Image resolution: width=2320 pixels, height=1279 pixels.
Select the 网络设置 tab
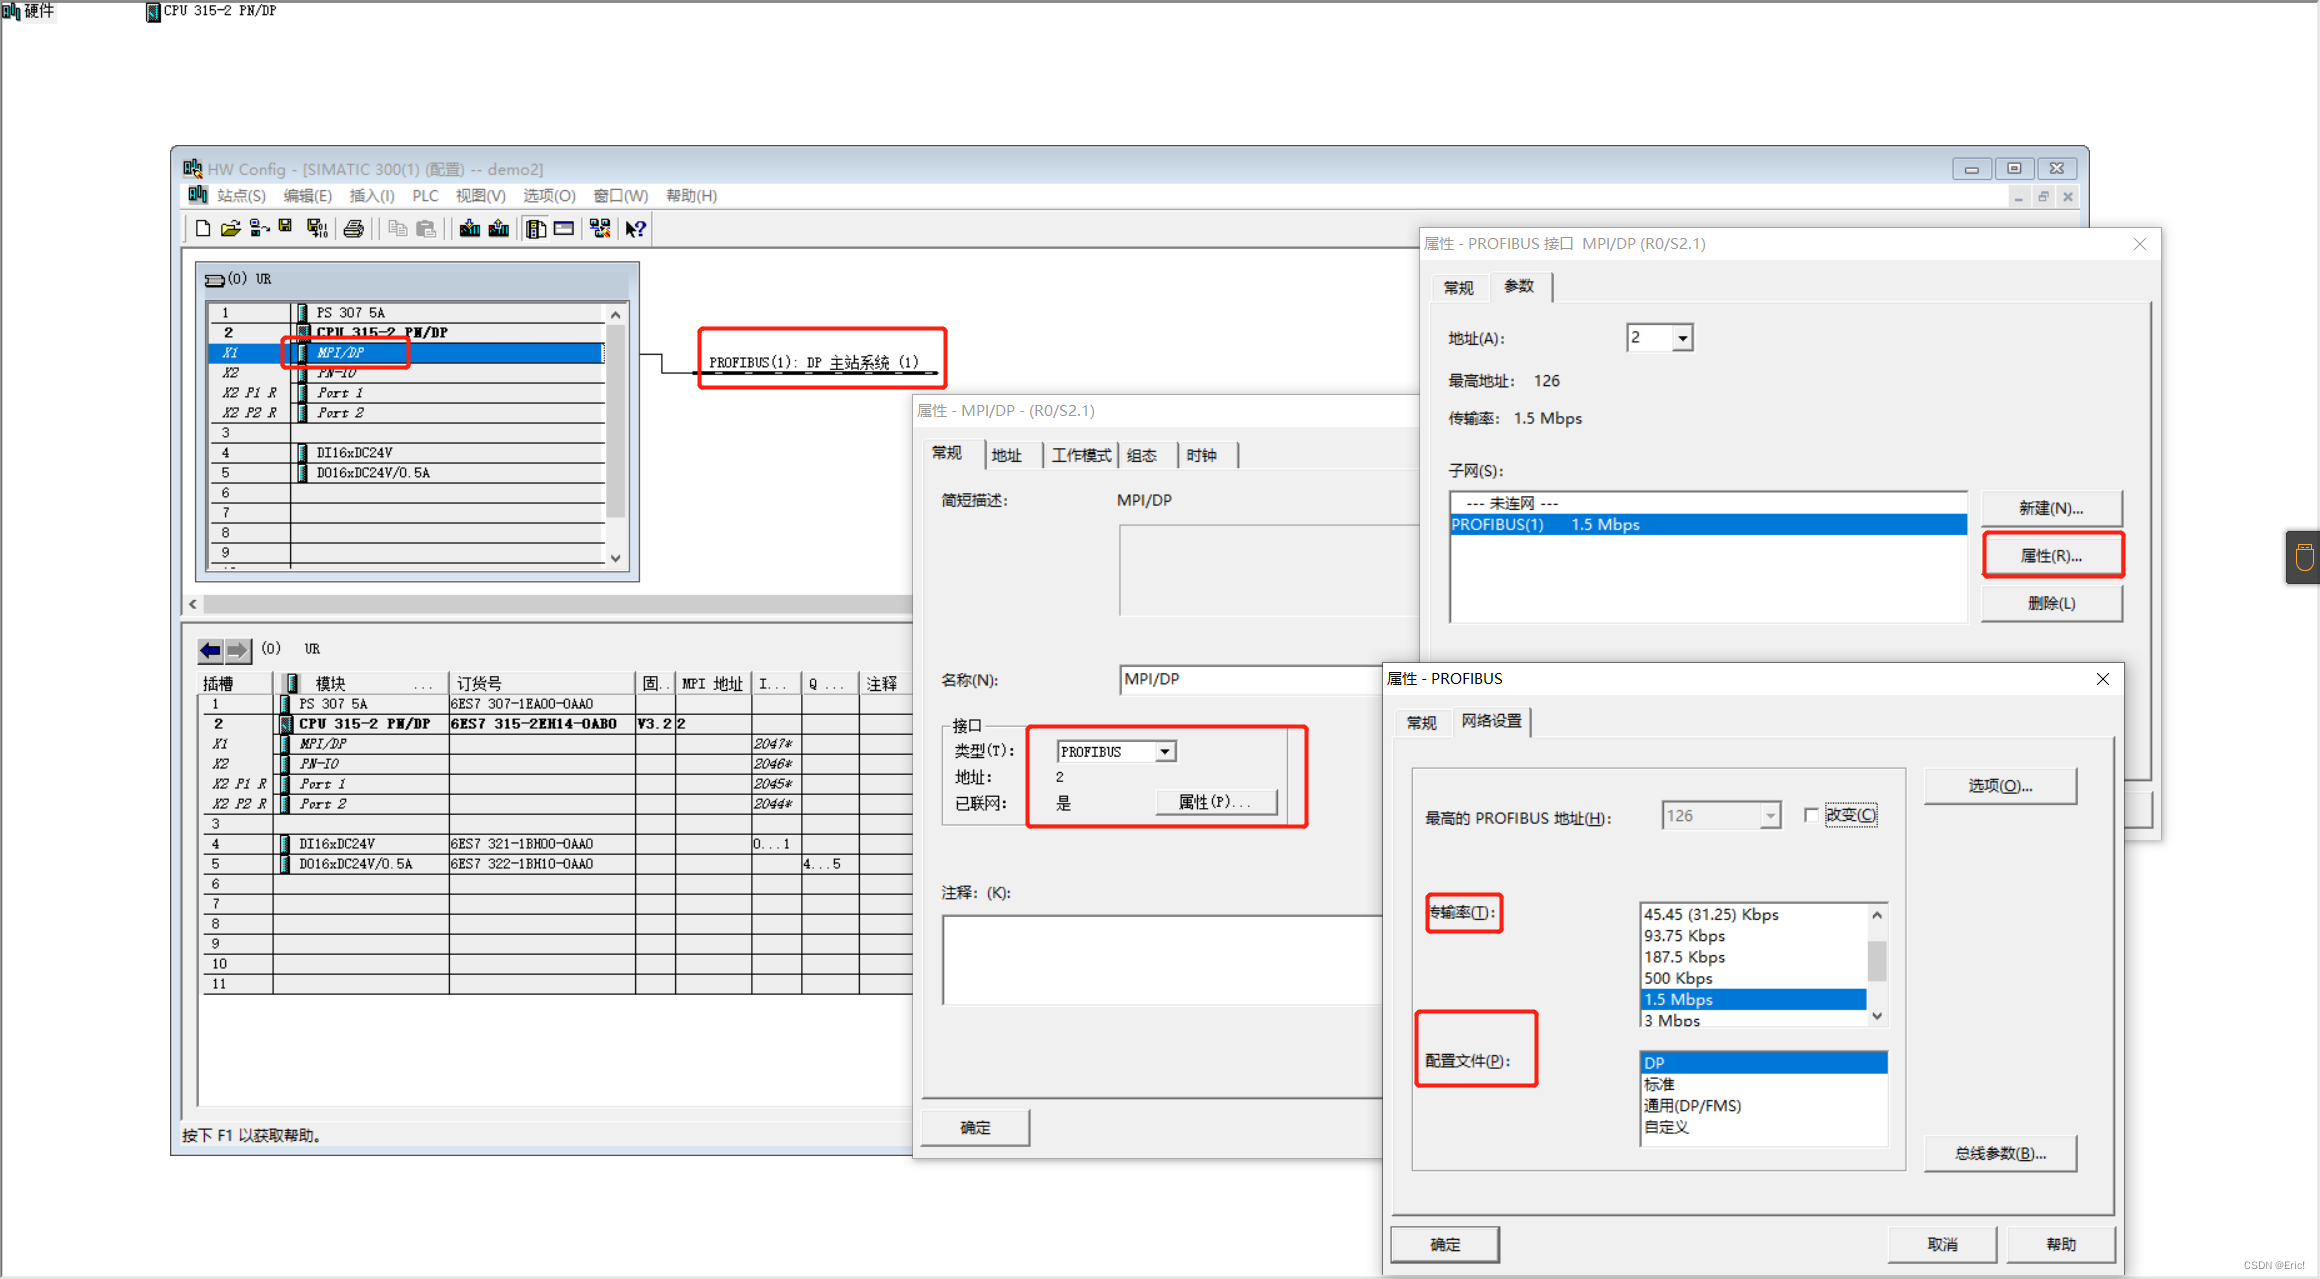pos(1491,721)
